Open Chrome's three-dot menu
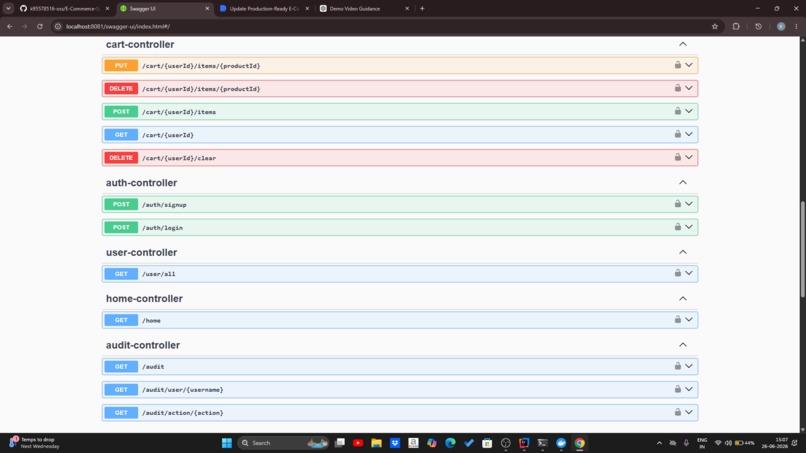This screenshot has height=453, width=806. (796, 26)
